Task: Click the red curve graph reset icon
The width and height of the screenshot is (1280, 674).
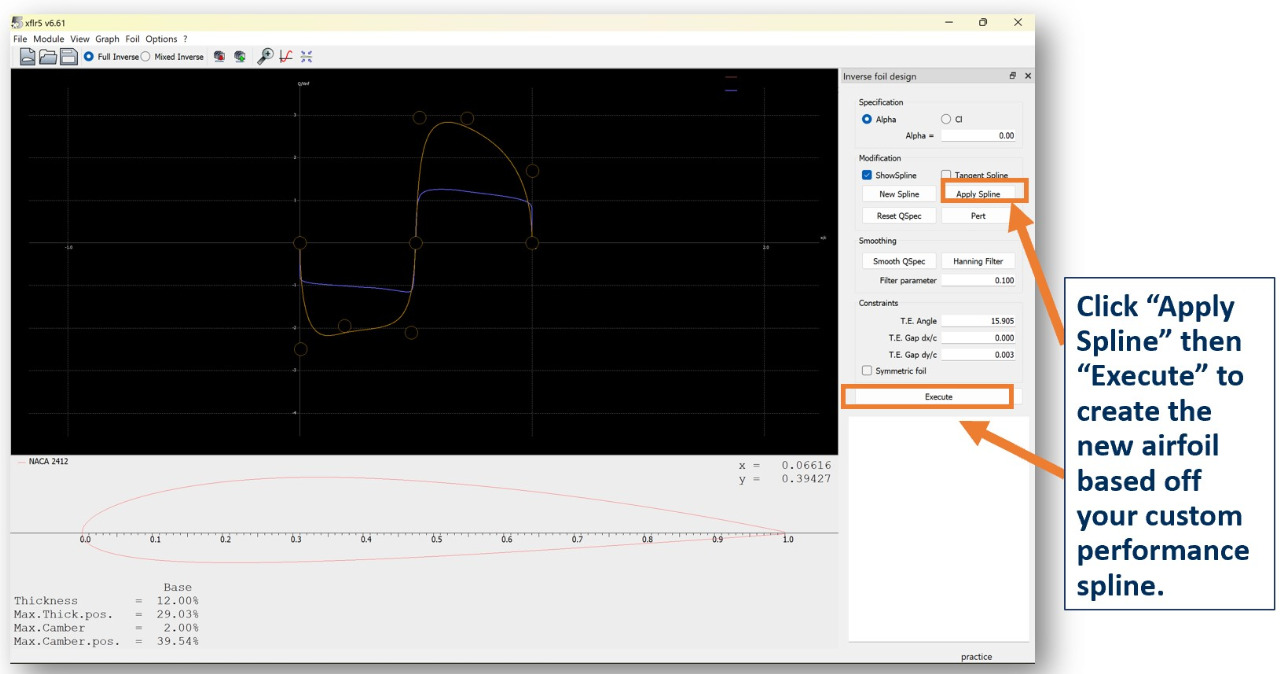Action: coord(286,57)
